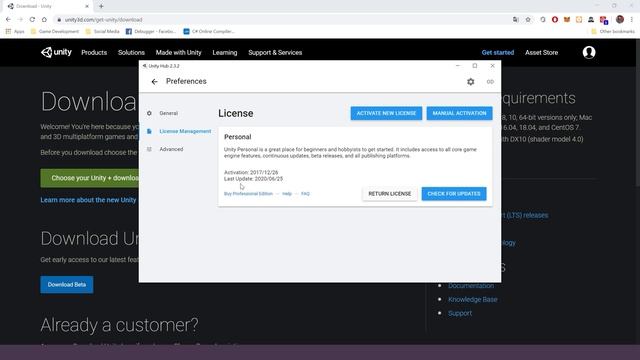Open Knowledge Base link
The height and width of the screenshot is (360, 640).
(473, 299)
